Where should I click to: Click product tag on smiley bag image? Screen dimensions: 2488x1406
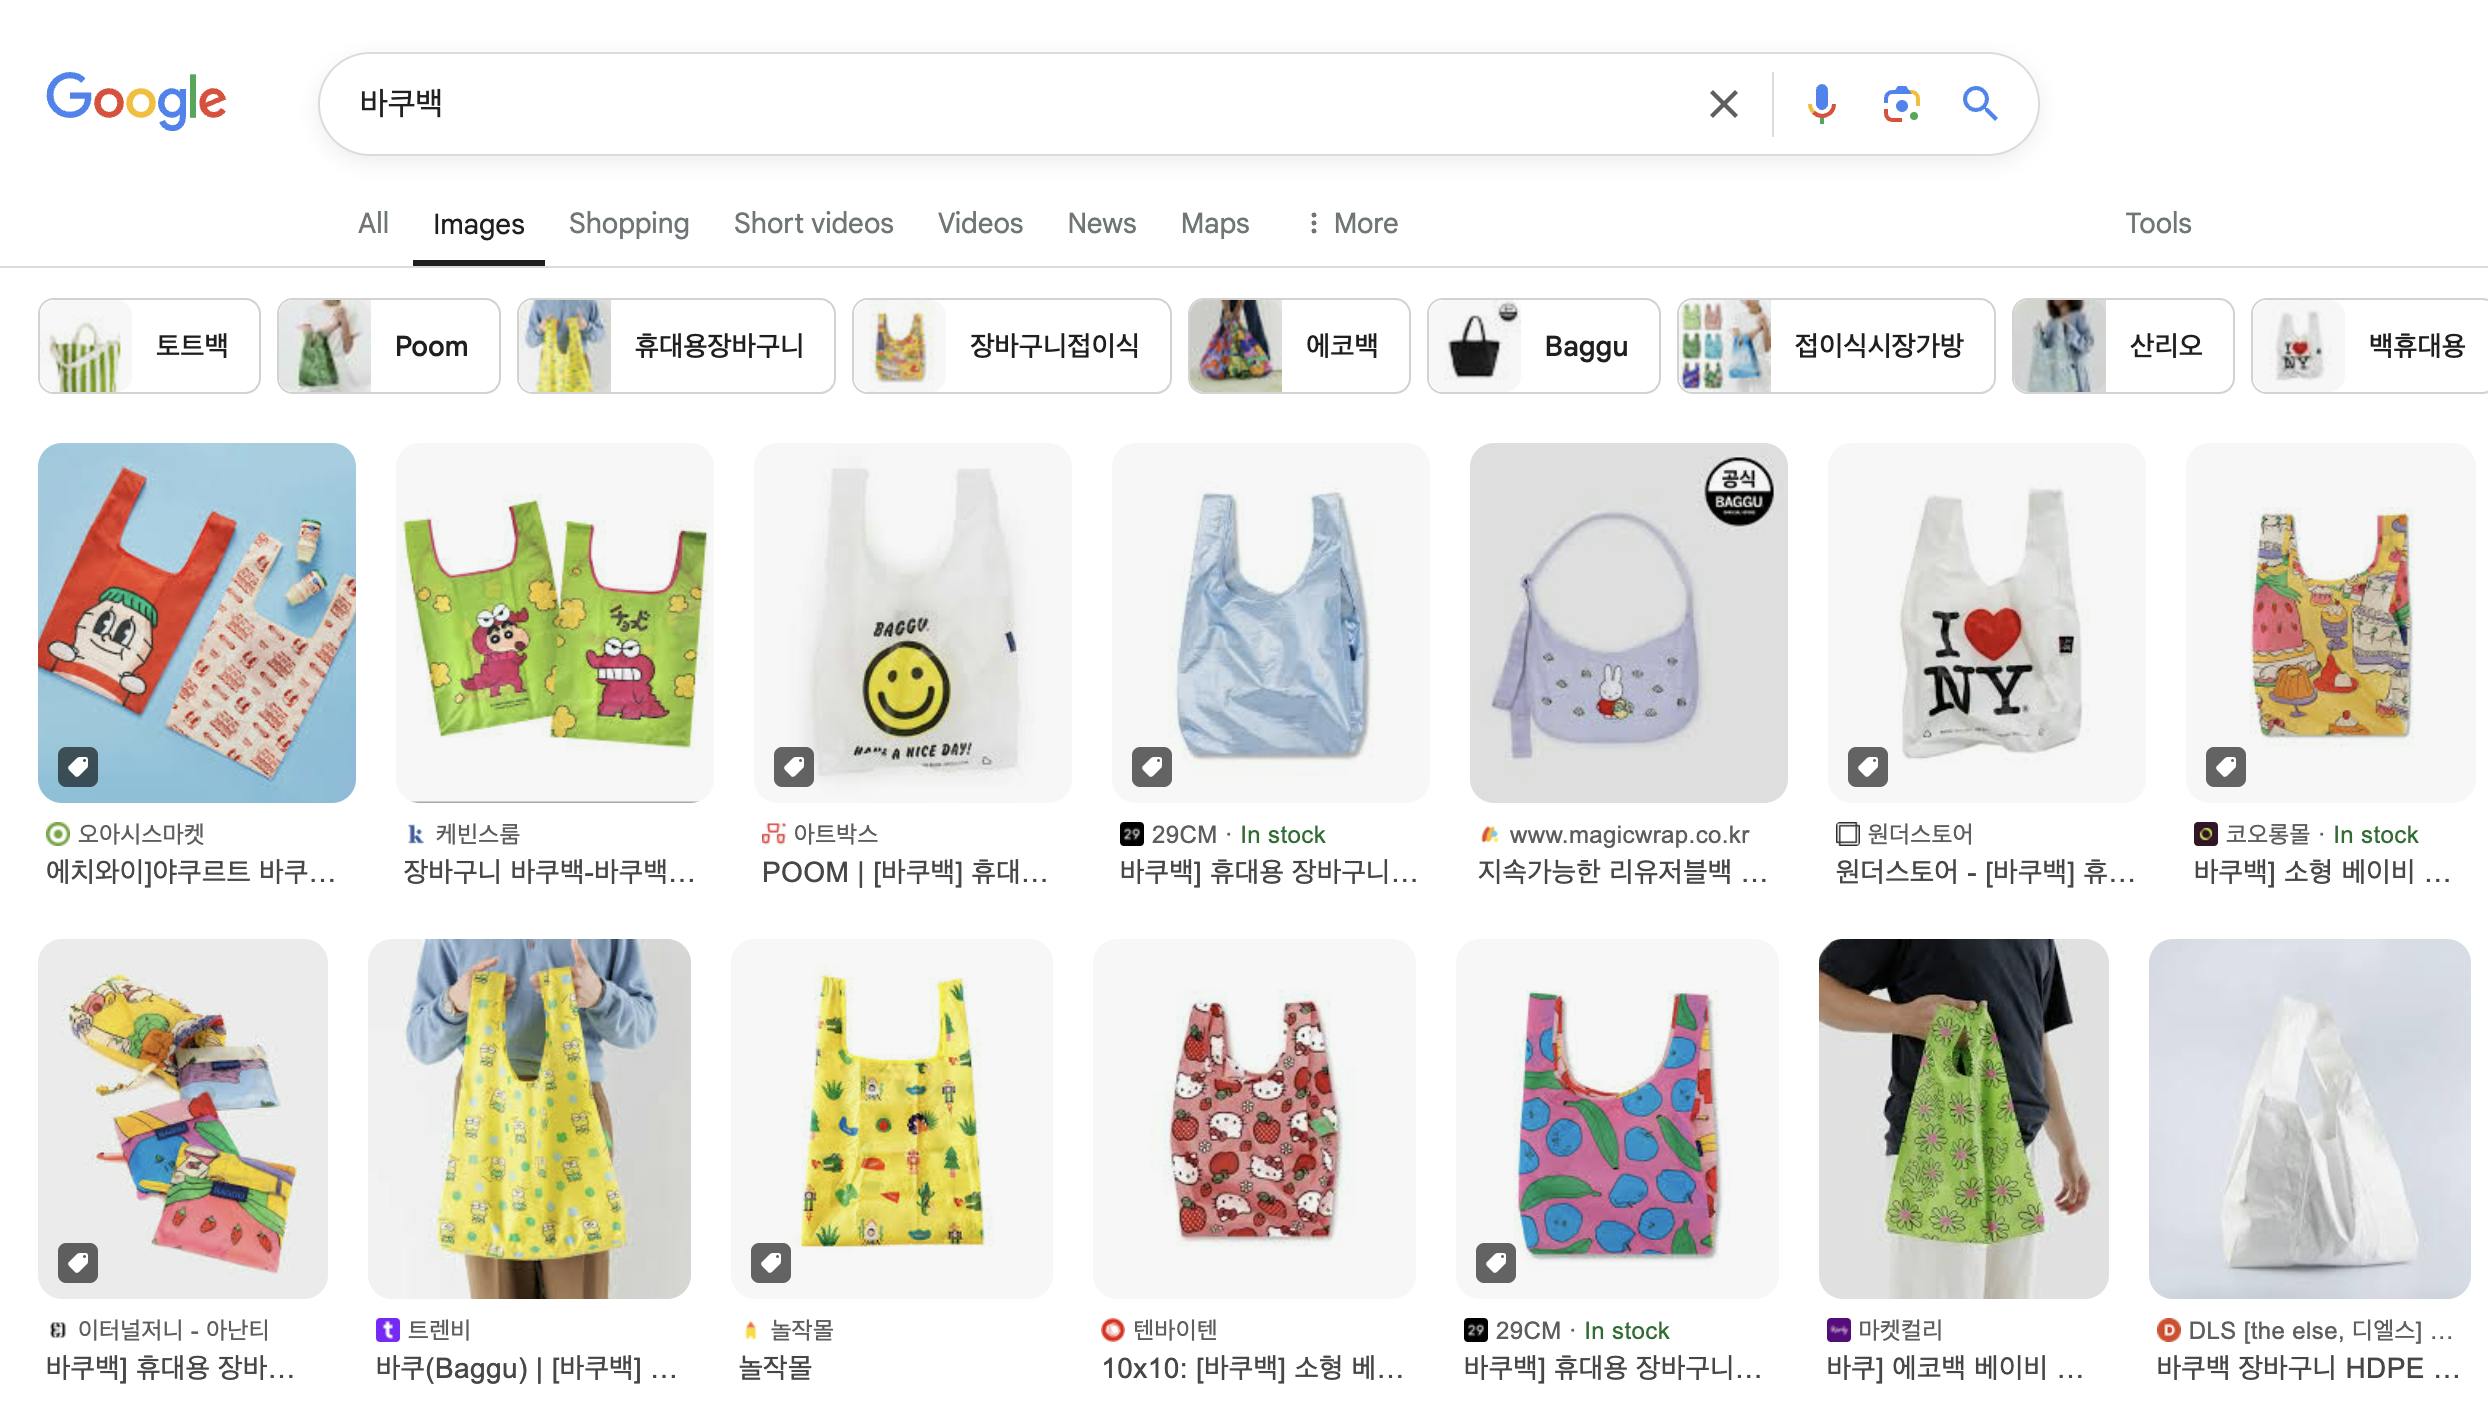(x=794, y=767)
